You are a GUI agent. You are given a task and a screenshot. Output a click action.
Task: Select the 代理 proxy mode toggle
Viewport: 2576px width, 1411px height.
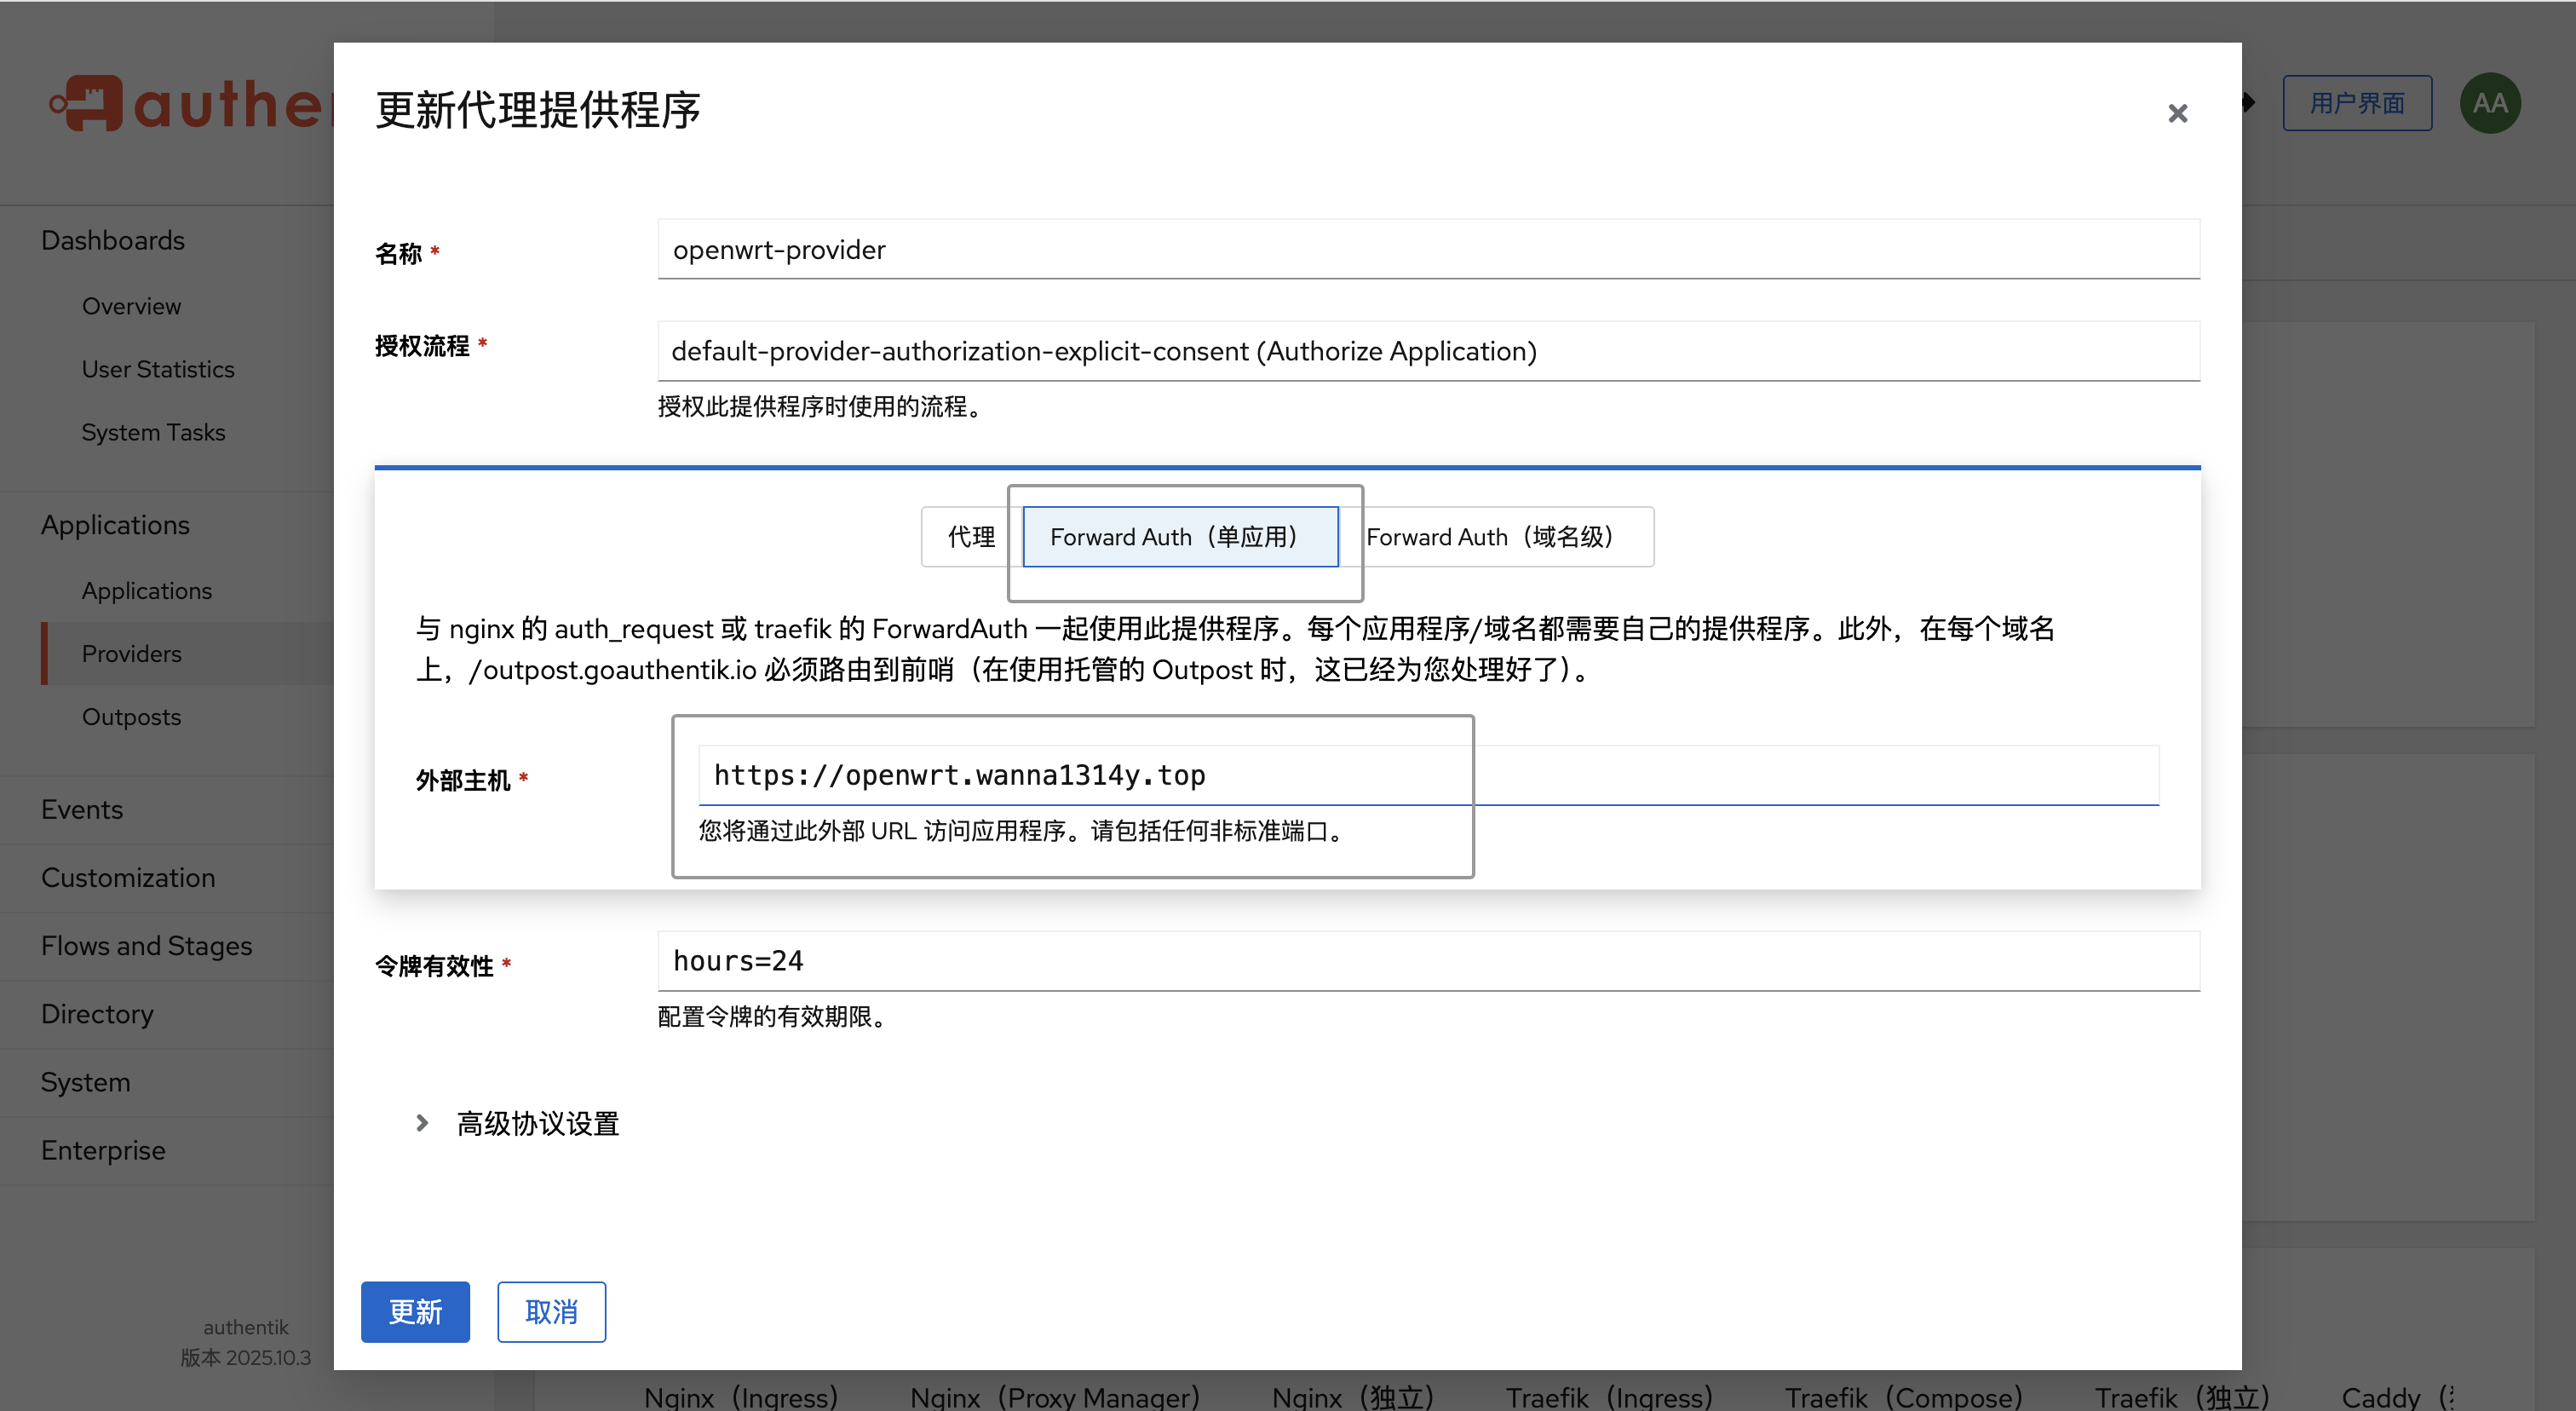click(x=970, y=537)
